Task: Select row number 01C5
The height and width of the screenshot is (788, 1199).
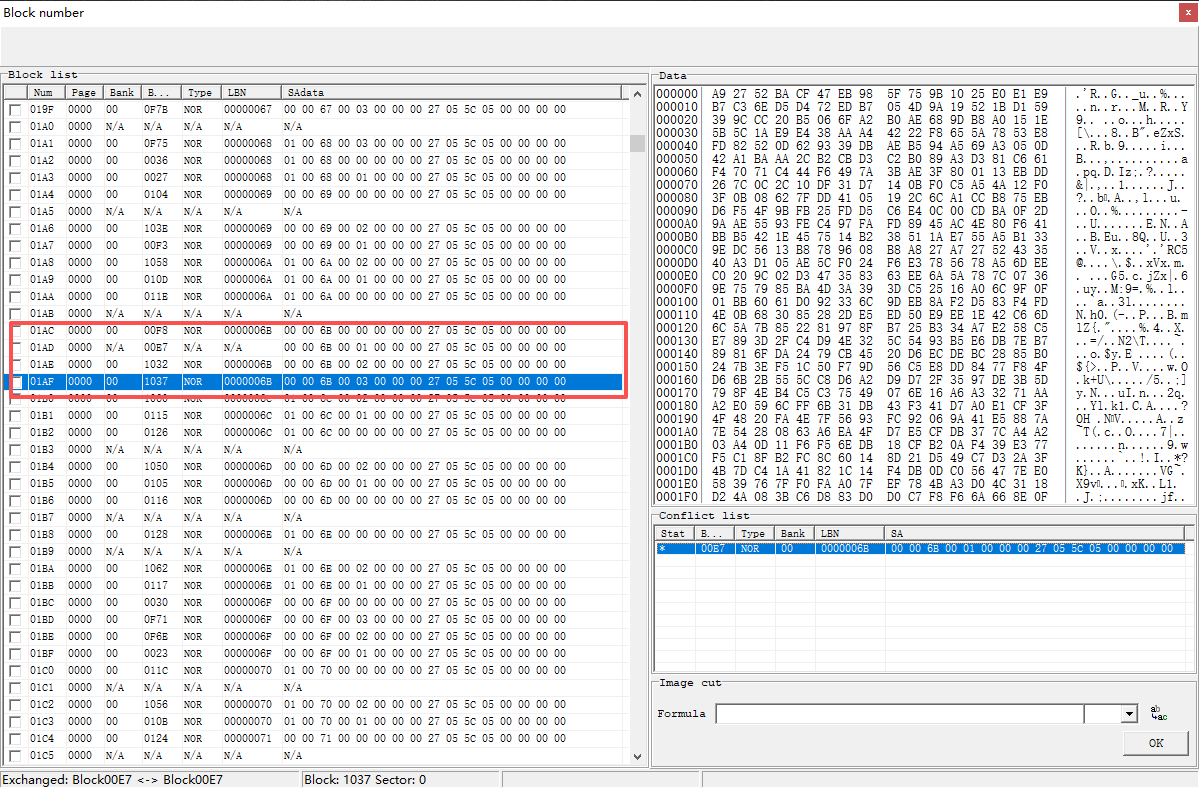Action: click(42, 755)
